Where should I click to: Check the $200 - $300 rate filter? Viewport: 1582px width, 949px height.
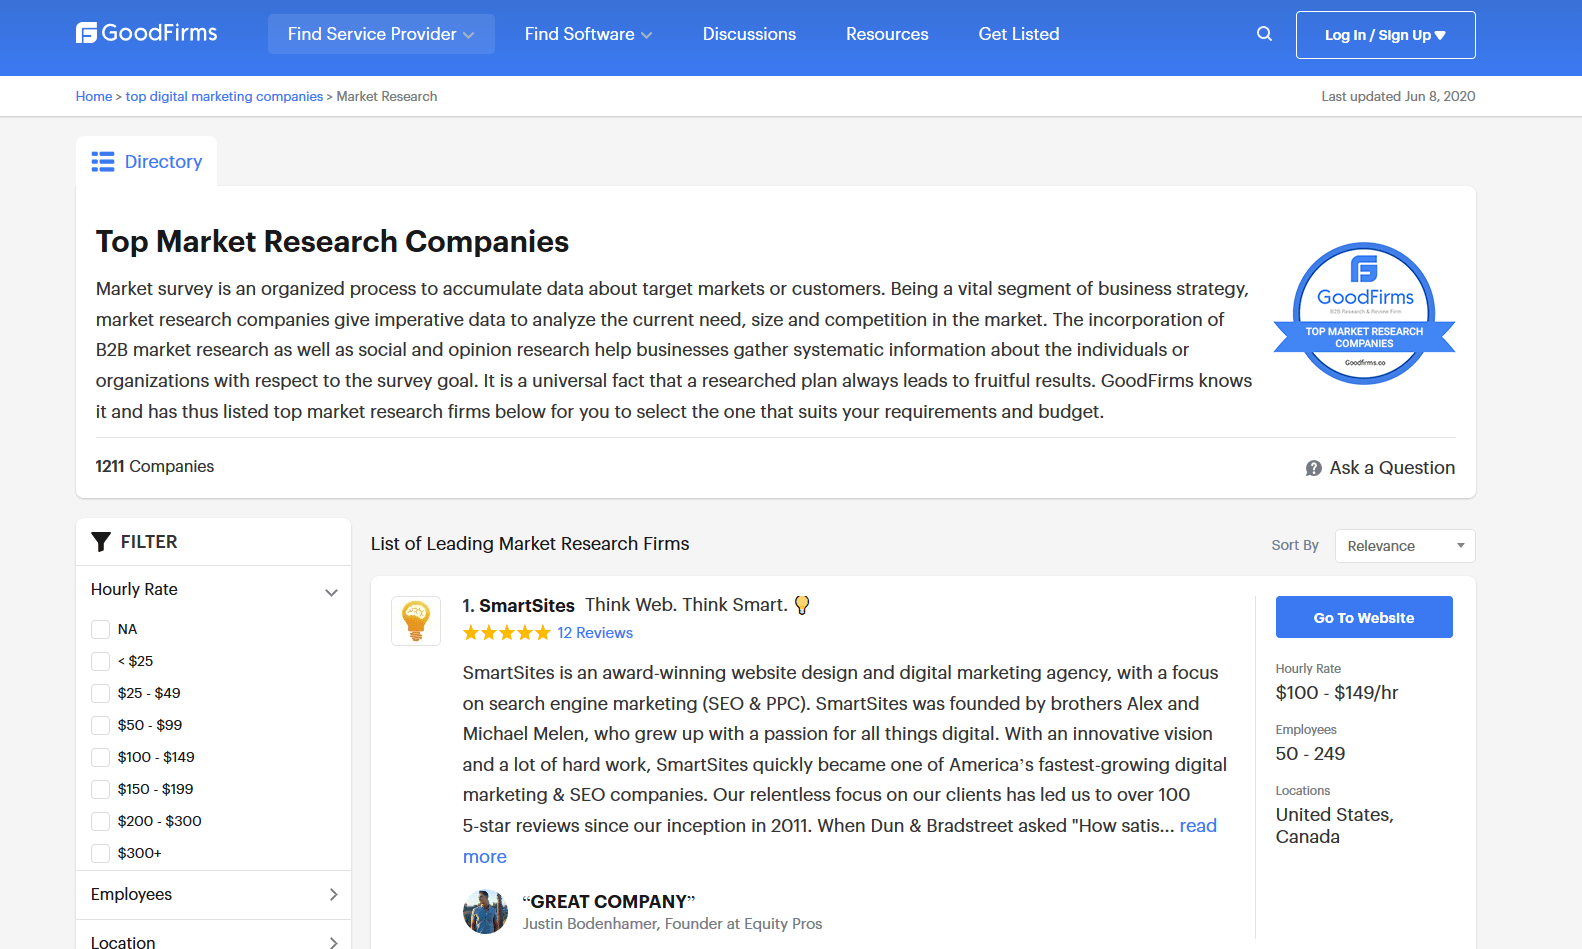click(100, 821)
